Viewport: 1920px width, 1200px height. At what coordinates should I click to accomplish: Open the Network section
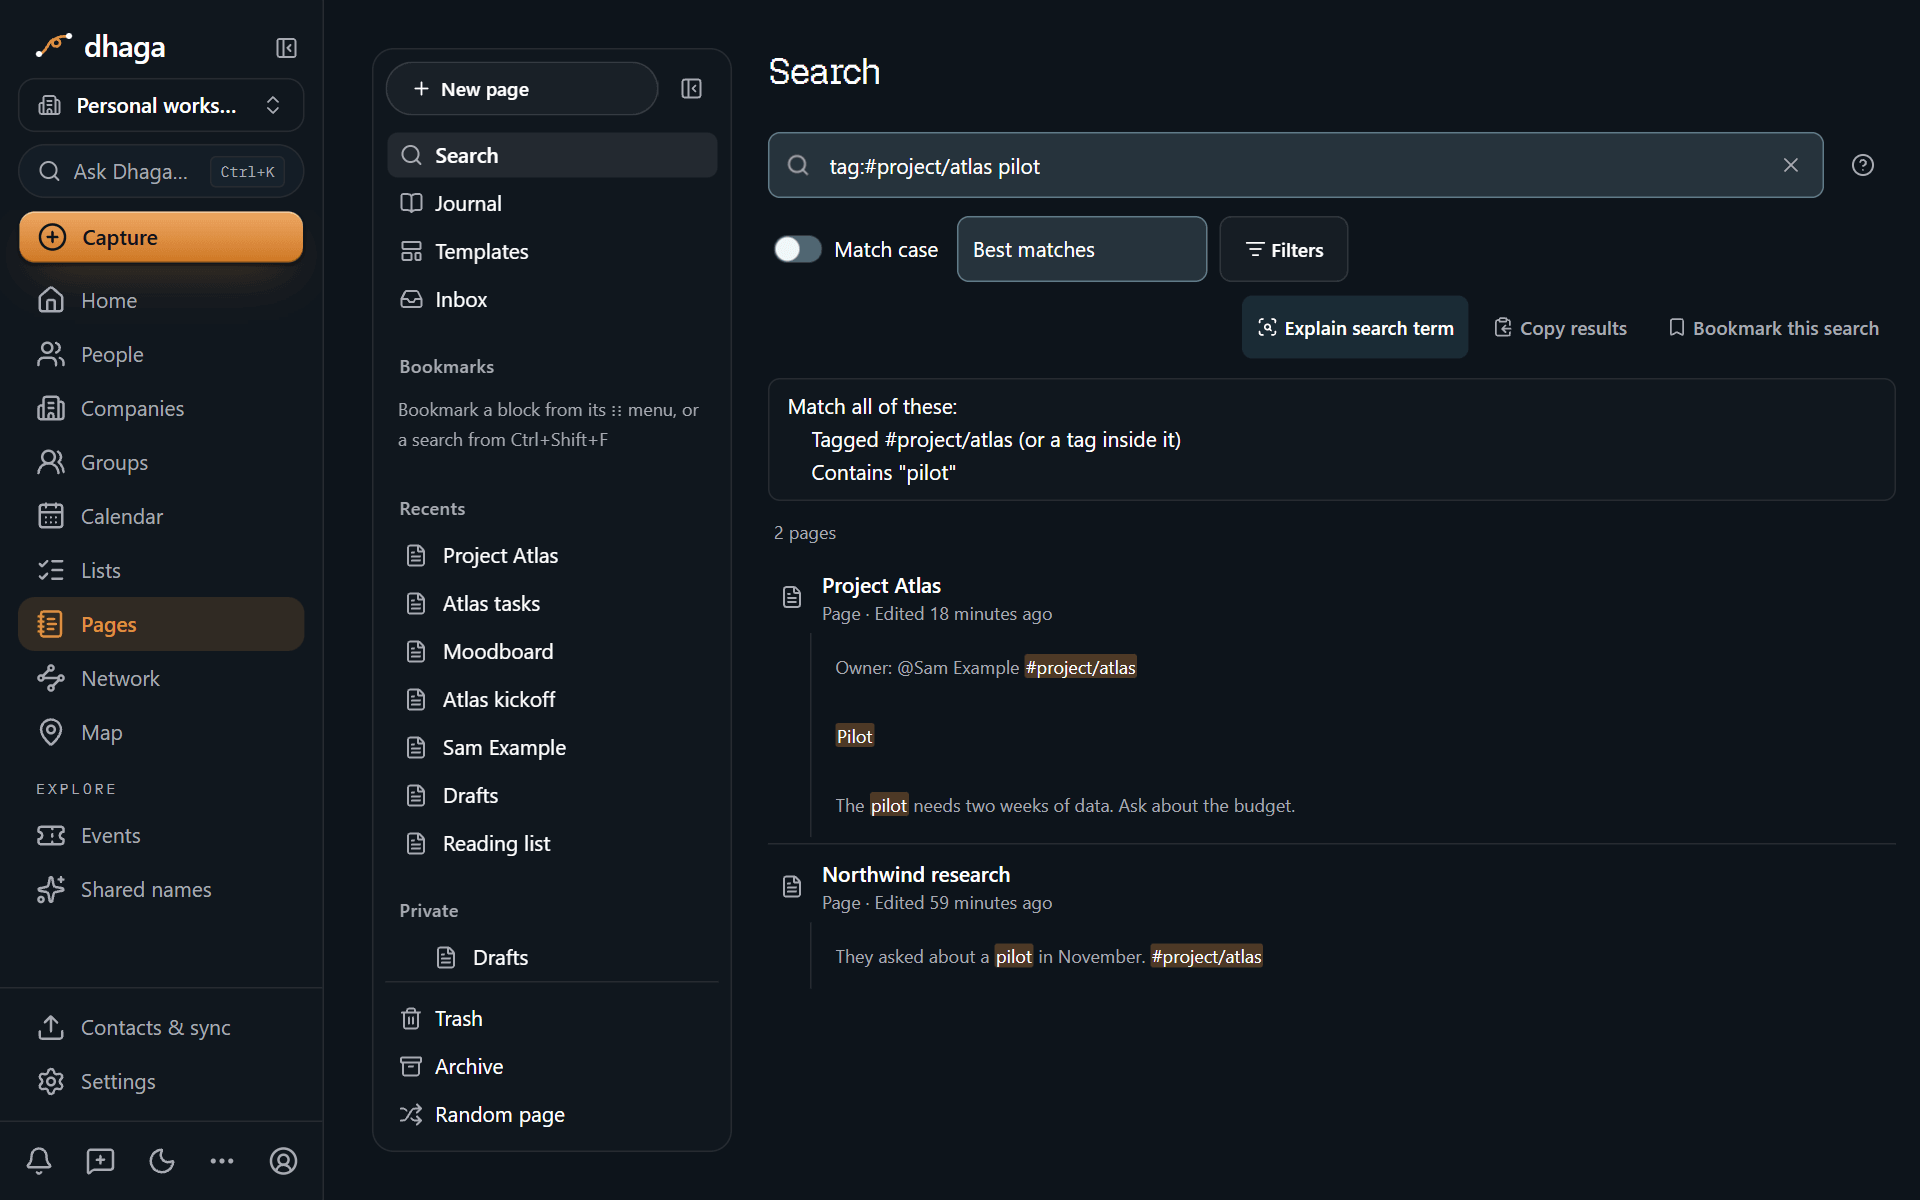[x=161, y=678]
